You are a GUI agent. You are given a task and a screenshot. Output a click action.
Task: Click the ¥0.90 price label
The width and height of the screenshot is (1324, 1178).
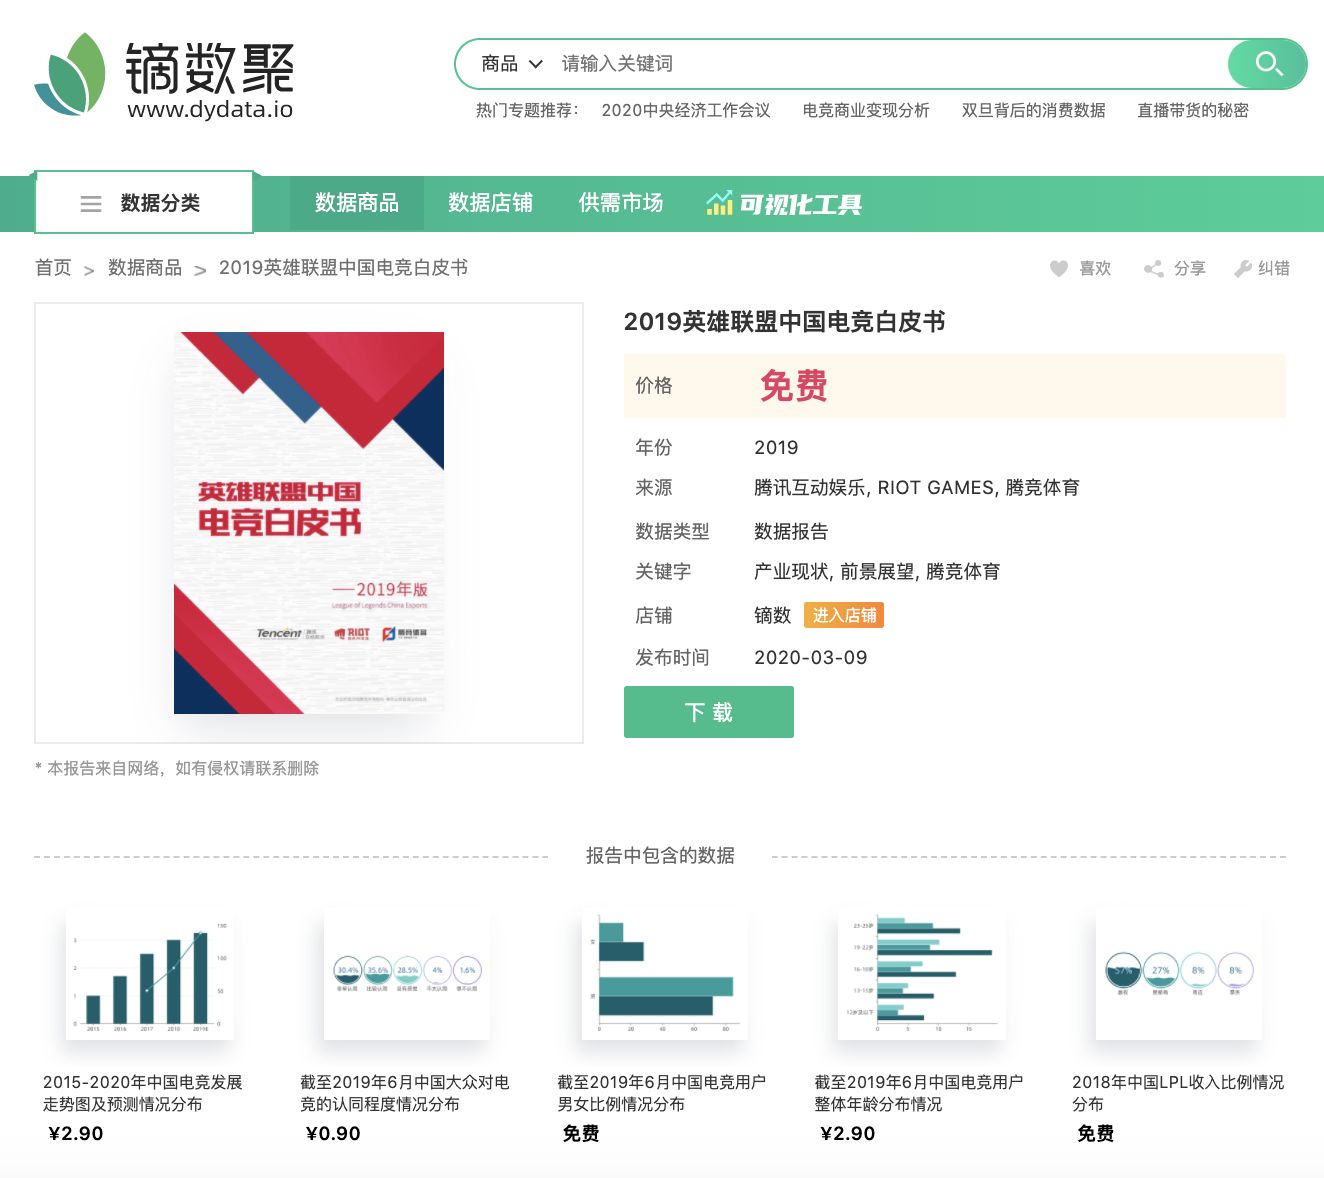(333, 1133)
